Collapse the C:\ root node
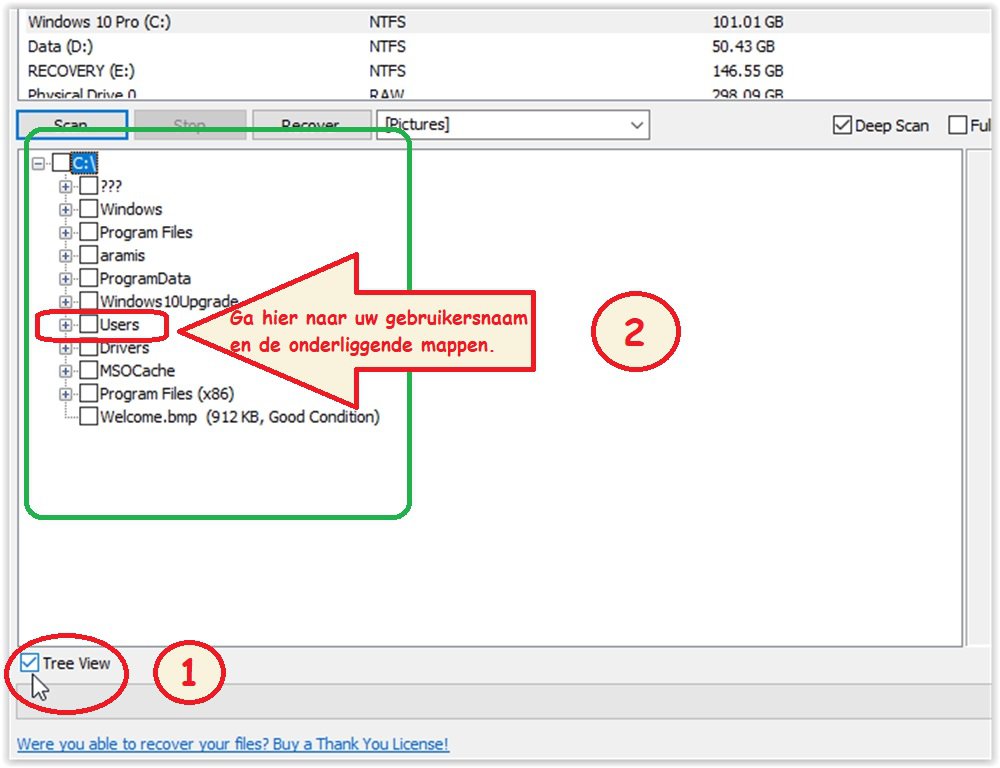Image resolution: width=1000 pixels, height=768 pixels. (38, 163)
